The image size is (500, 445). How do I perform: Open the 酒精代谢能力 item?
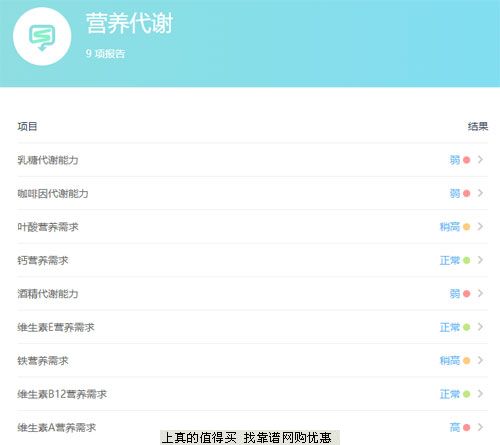pyautogui.click(x=252, y=294)
